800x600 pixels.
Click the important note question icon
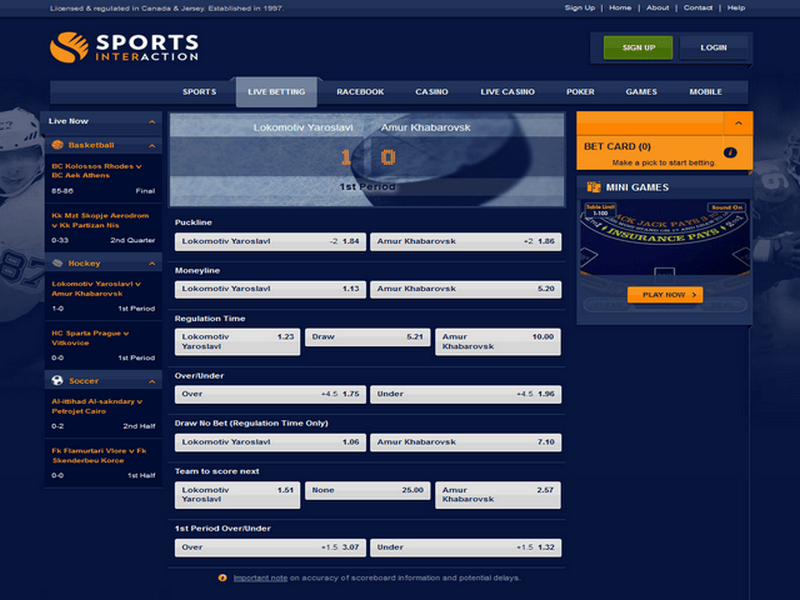click(222, 578)
